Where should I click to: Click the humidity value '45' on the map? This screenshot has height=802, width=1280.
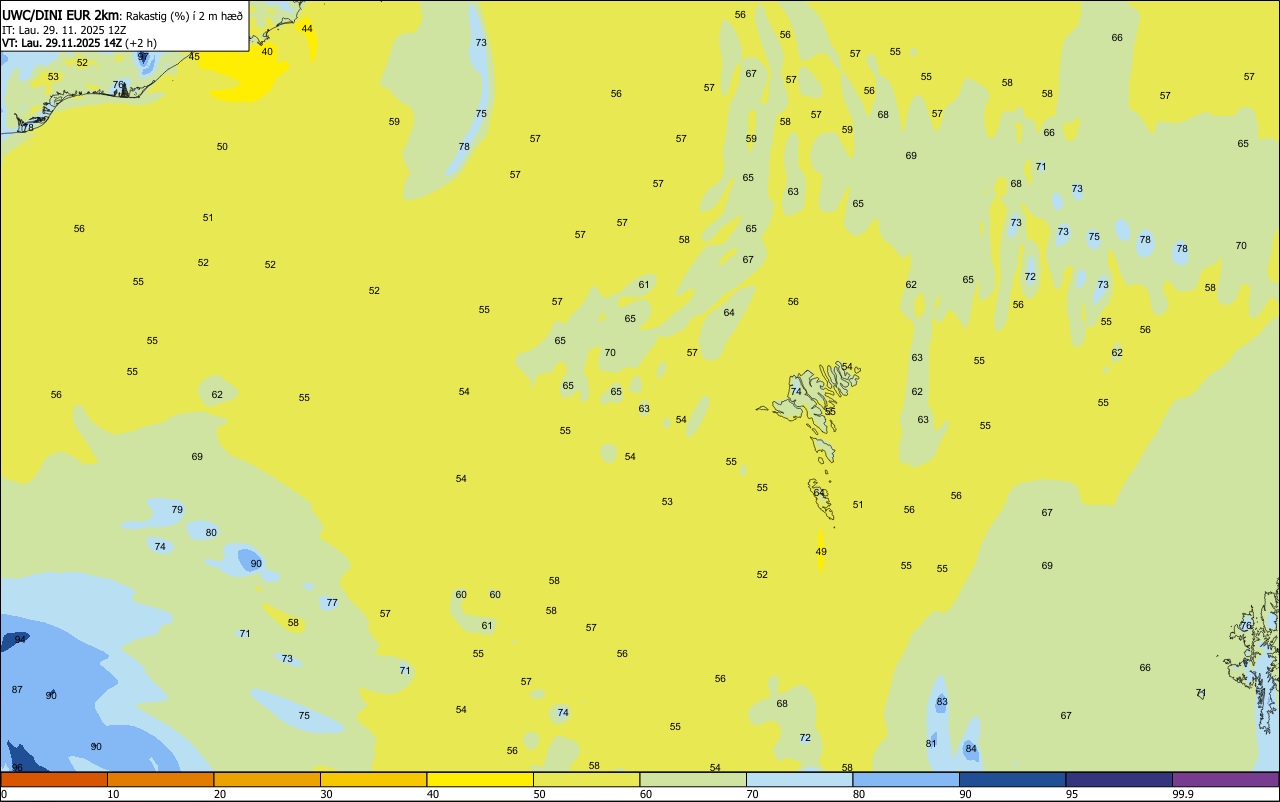(194, 57)
